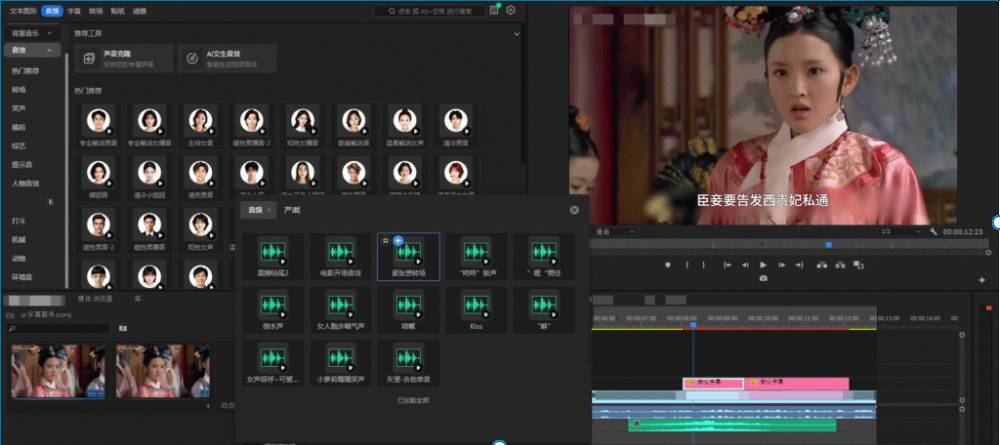Select 提示音 in the sidebar
The width and height of the screenshot is (1000, 445).
(x=22, y=164)
